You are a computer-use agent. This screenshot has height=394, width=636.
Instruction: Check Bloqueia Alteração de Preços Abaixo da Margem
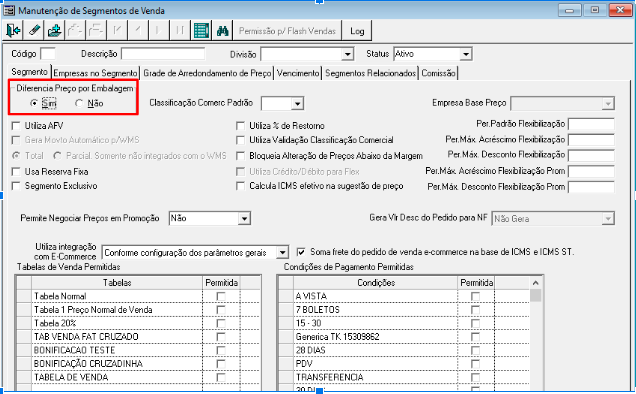tap(241, 156)
